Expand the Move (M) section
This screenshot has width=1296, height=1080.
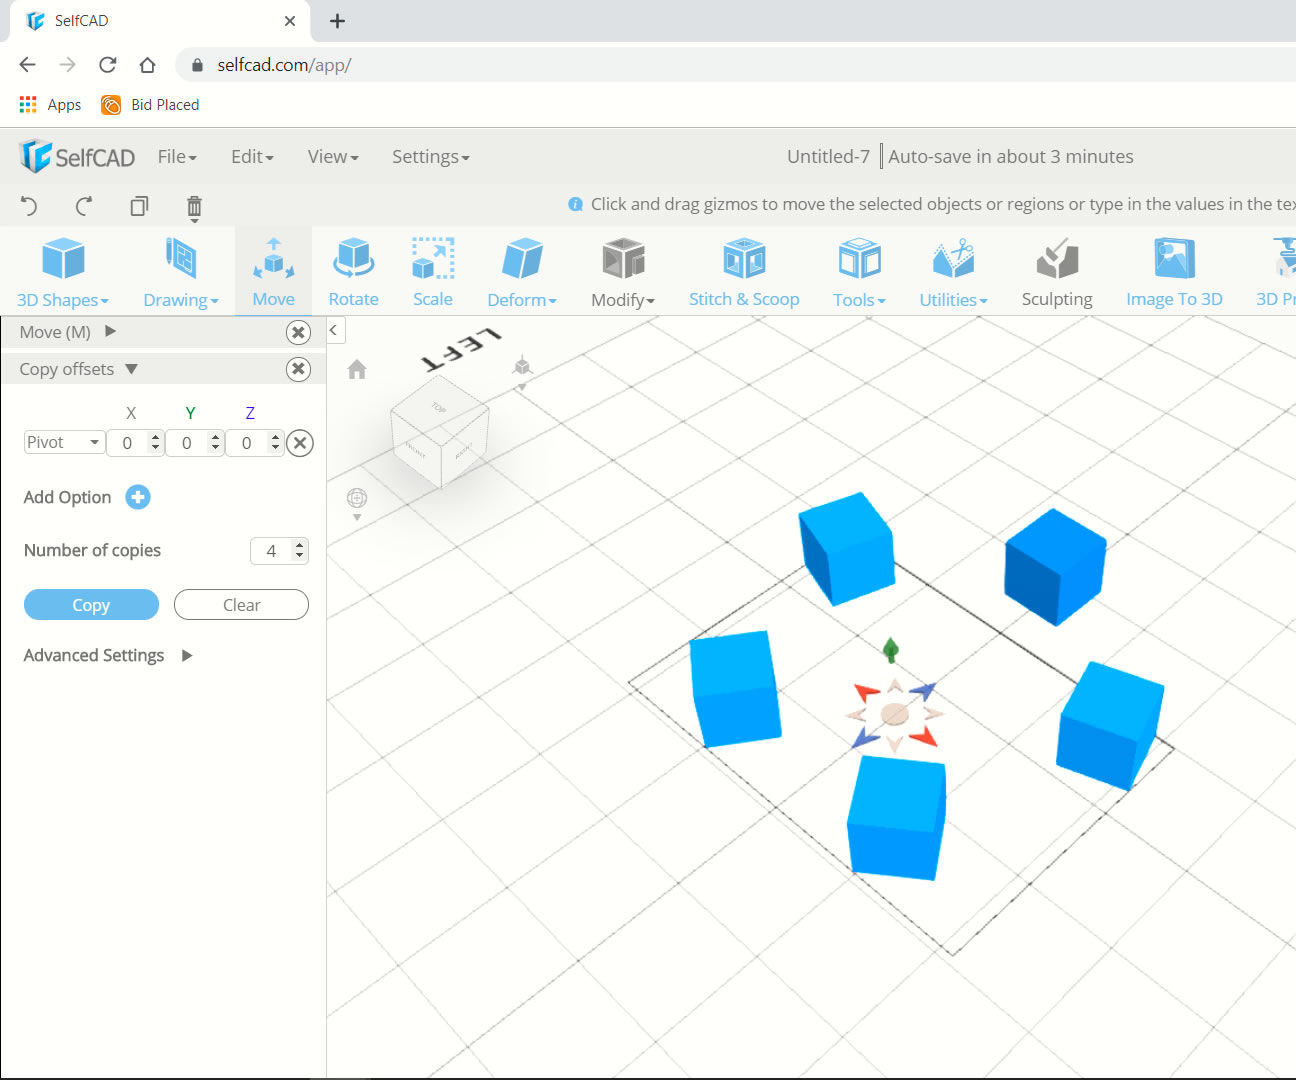point(111,331)
